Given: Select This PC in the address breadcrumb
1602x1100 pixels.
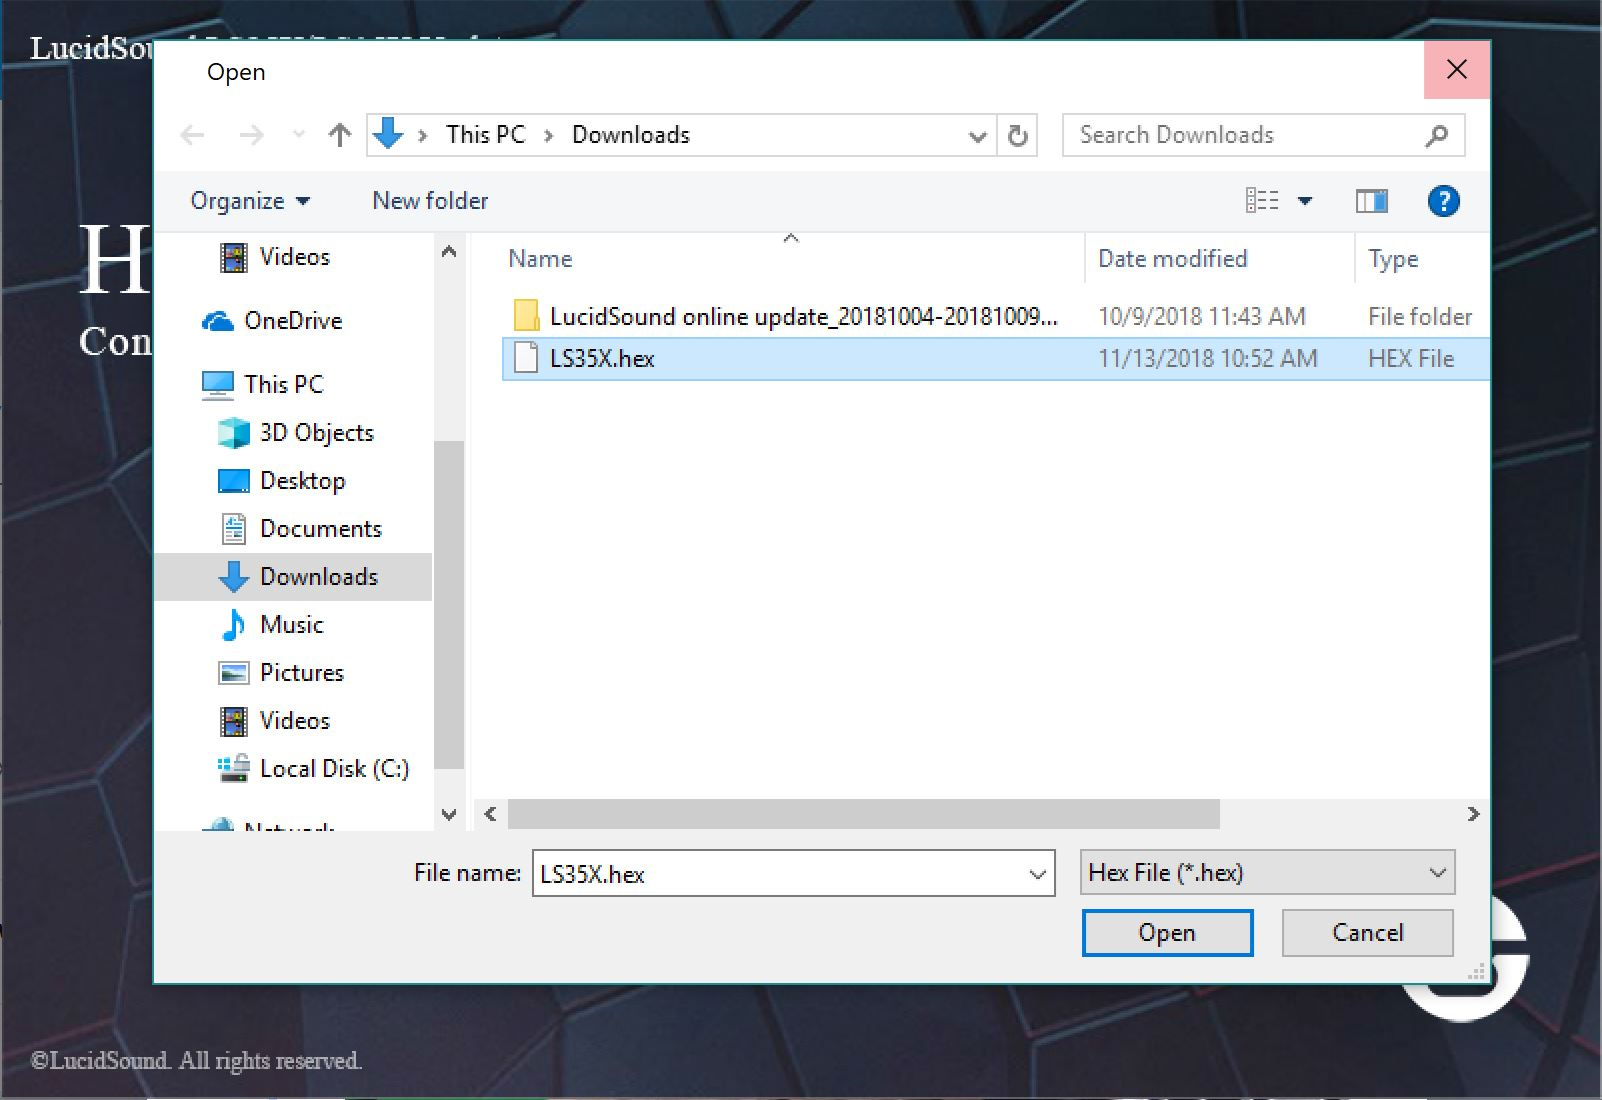Looking at the screenshot, I should pyautogui.click(x=485, y=135).
